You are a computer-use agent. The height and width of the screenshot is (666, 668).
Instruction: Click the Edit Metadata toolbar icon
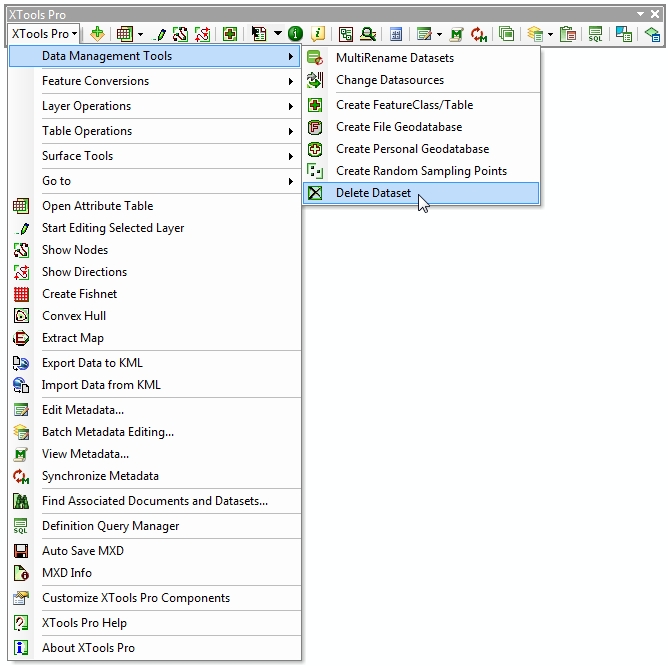(x=424, y=34)
